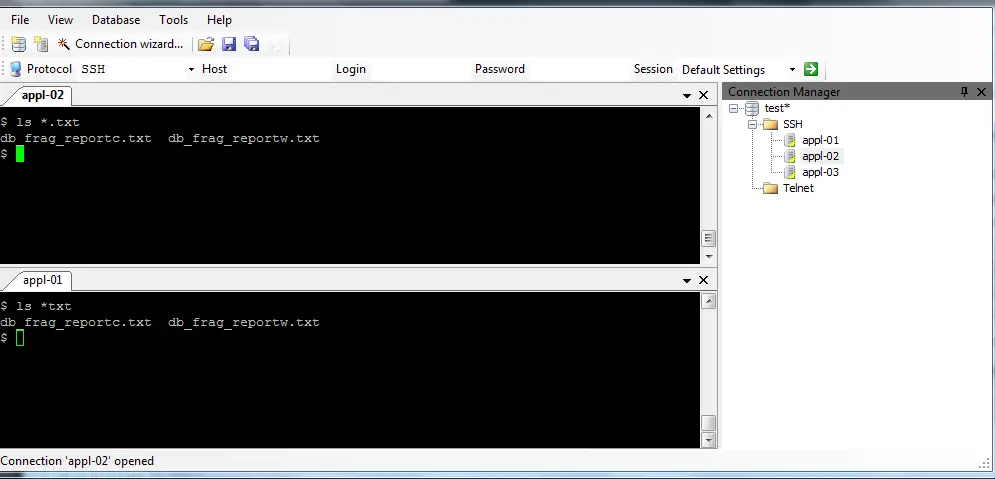Click db_frag_reportw.txt in appl-02 terminal
Image resolution: width=995 pixels, height=479 pixels.
coord(244,138)
